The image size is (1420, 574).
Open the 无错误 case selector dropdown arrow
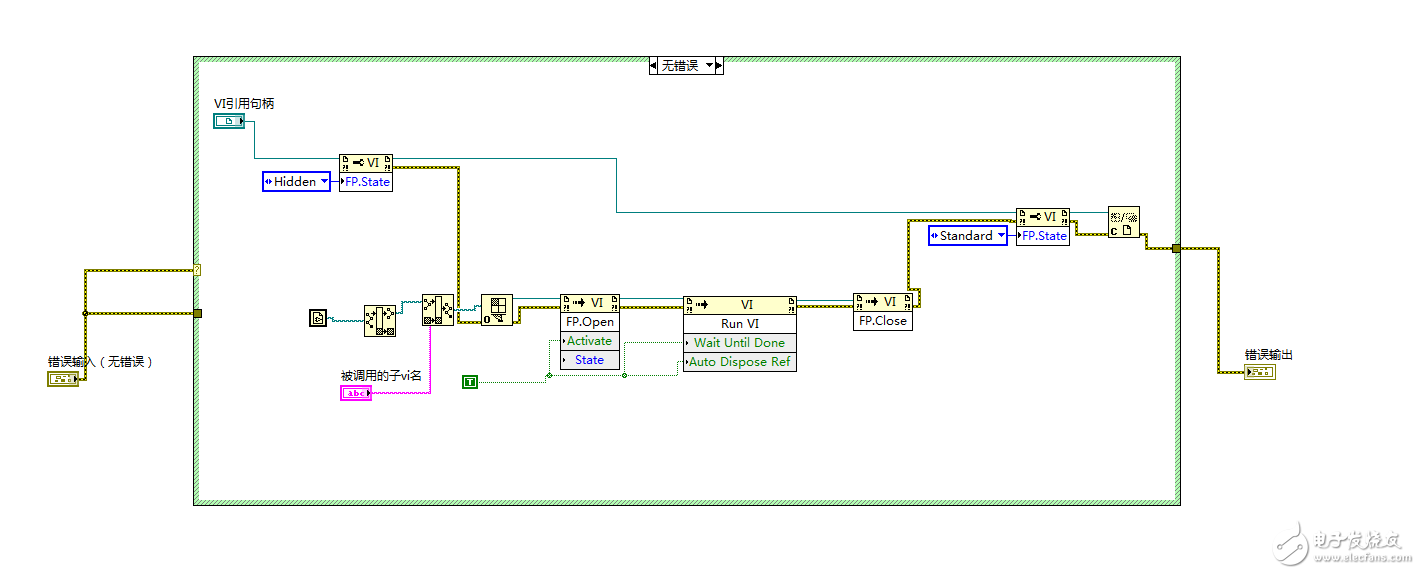coord(710,65)
